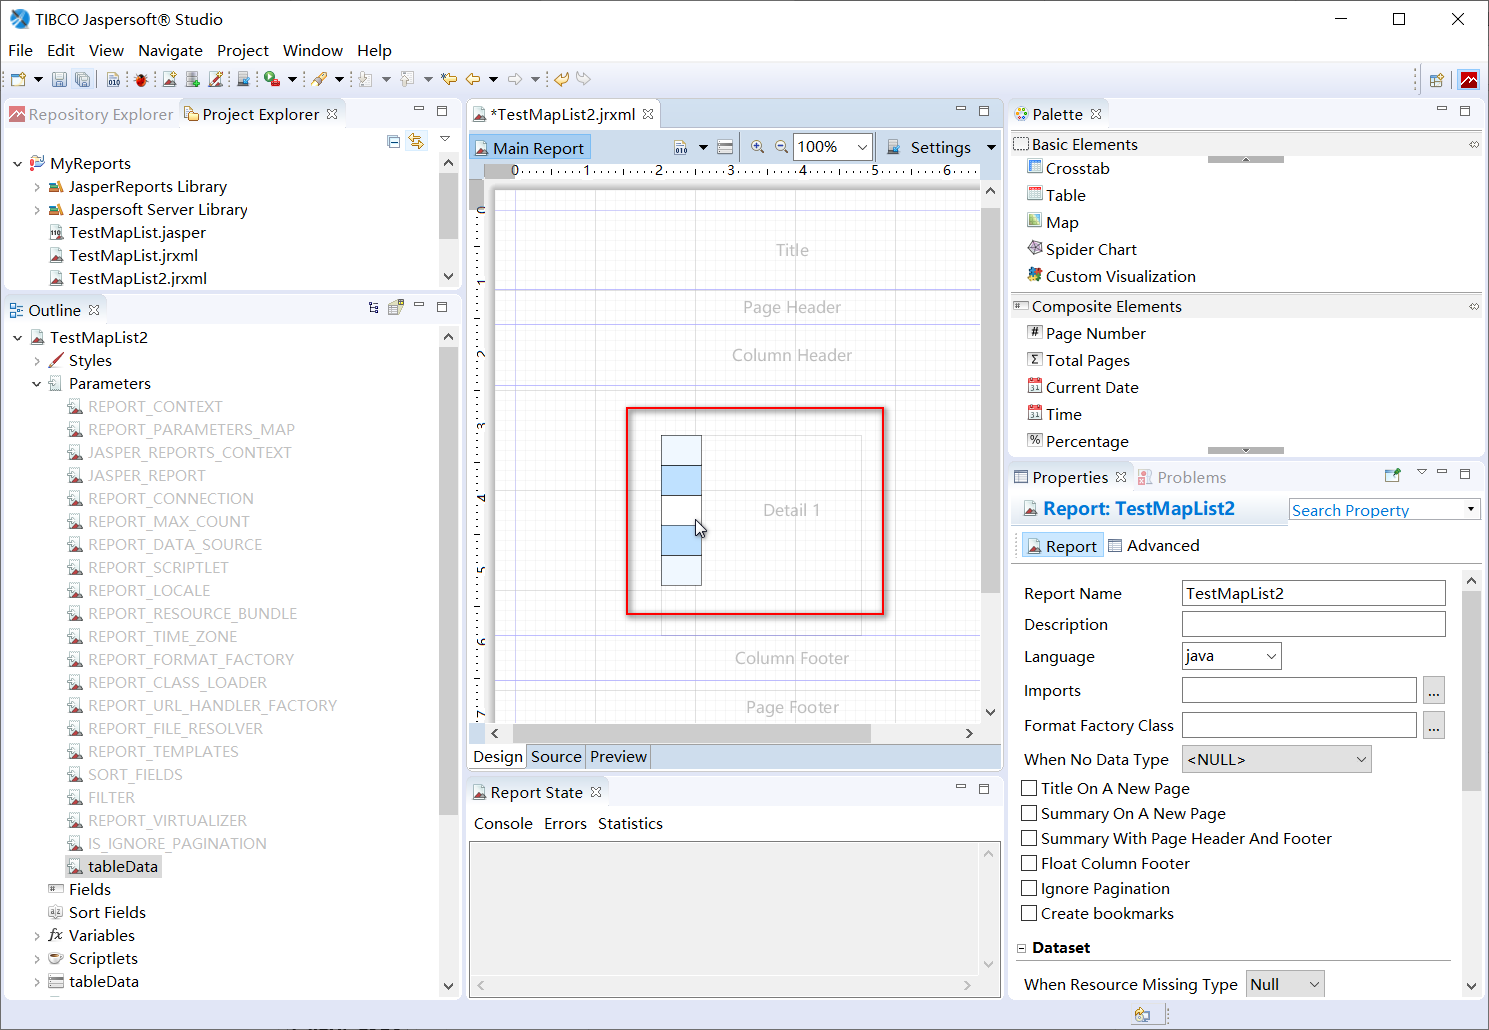Open the Navigate menu
This screenshot has height=1030, width=1489.
tap(170, 50)
